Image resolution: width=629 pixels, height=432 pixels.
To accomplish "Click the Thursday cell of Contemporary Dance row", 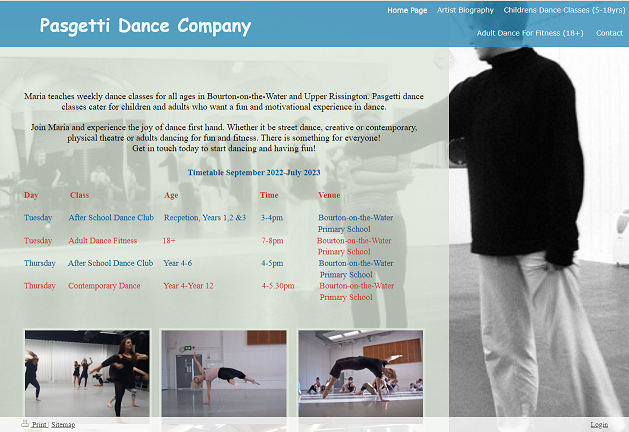I will (40, 286).
